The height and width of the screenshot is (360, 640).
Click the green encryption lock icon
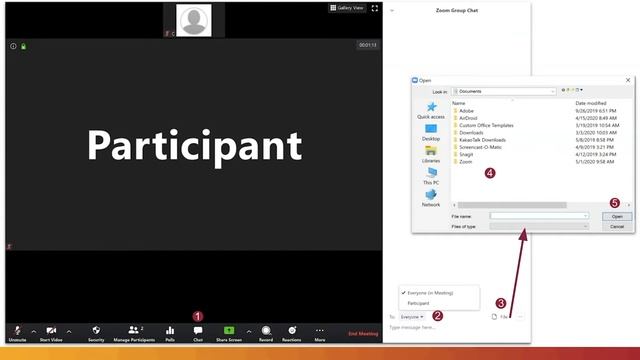tap(23, 46)
